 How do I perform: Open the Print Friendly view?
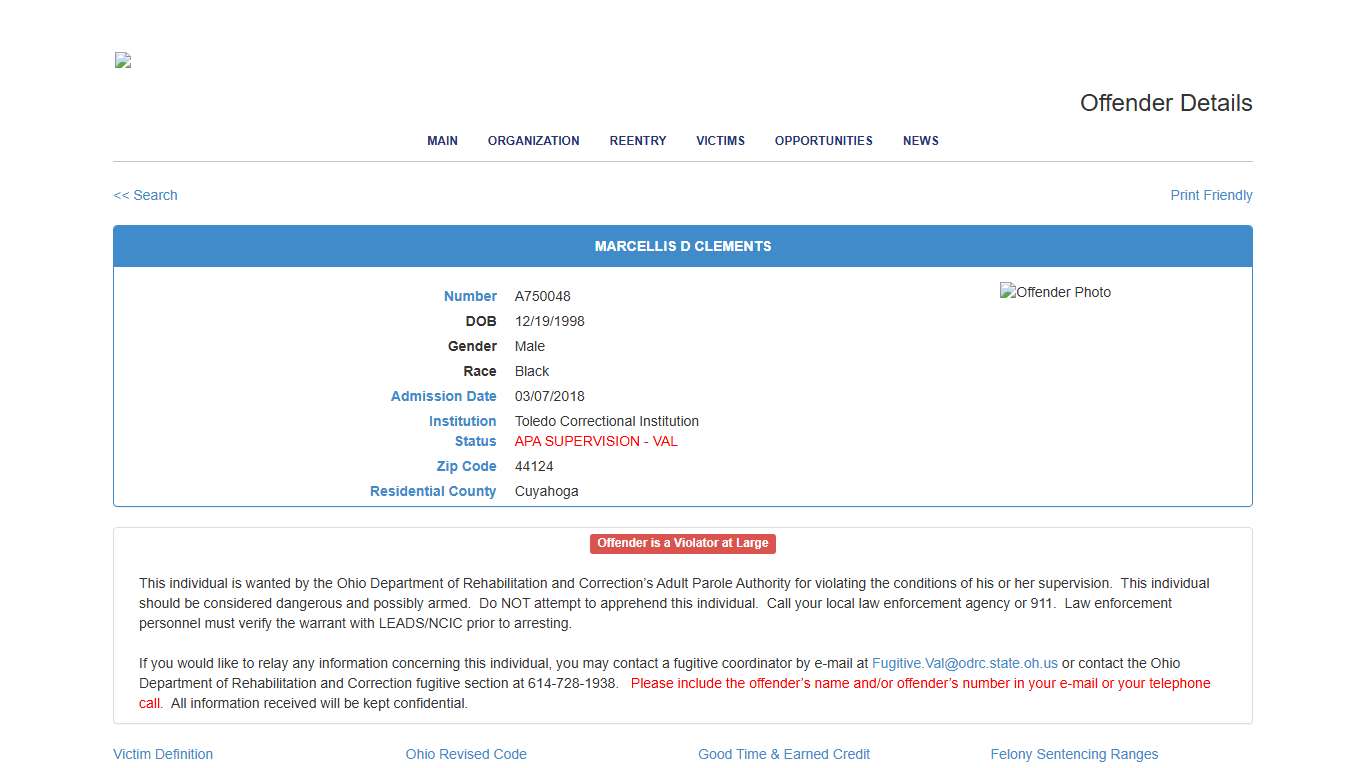pyautogui.click(x=1211, y=195)
